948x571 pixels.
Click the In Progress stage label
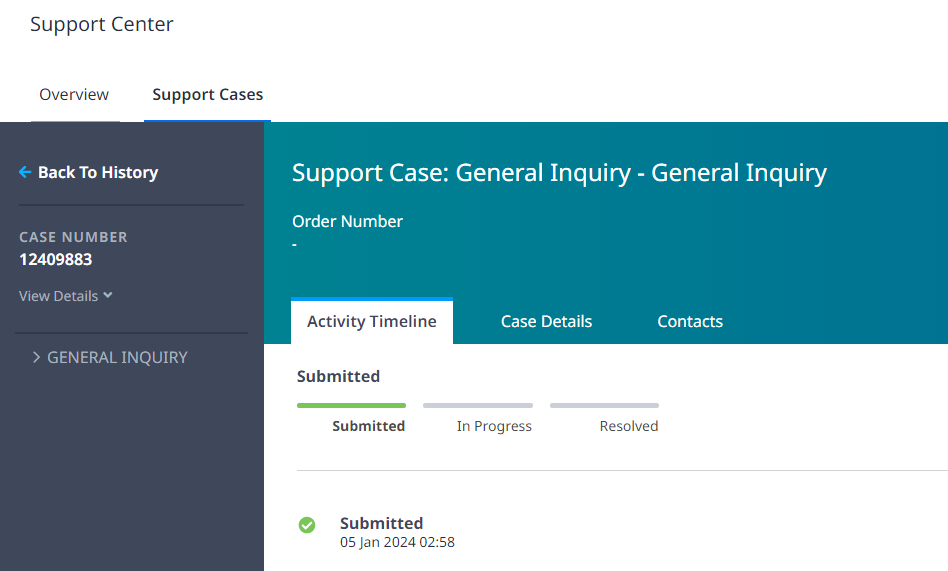495,426
